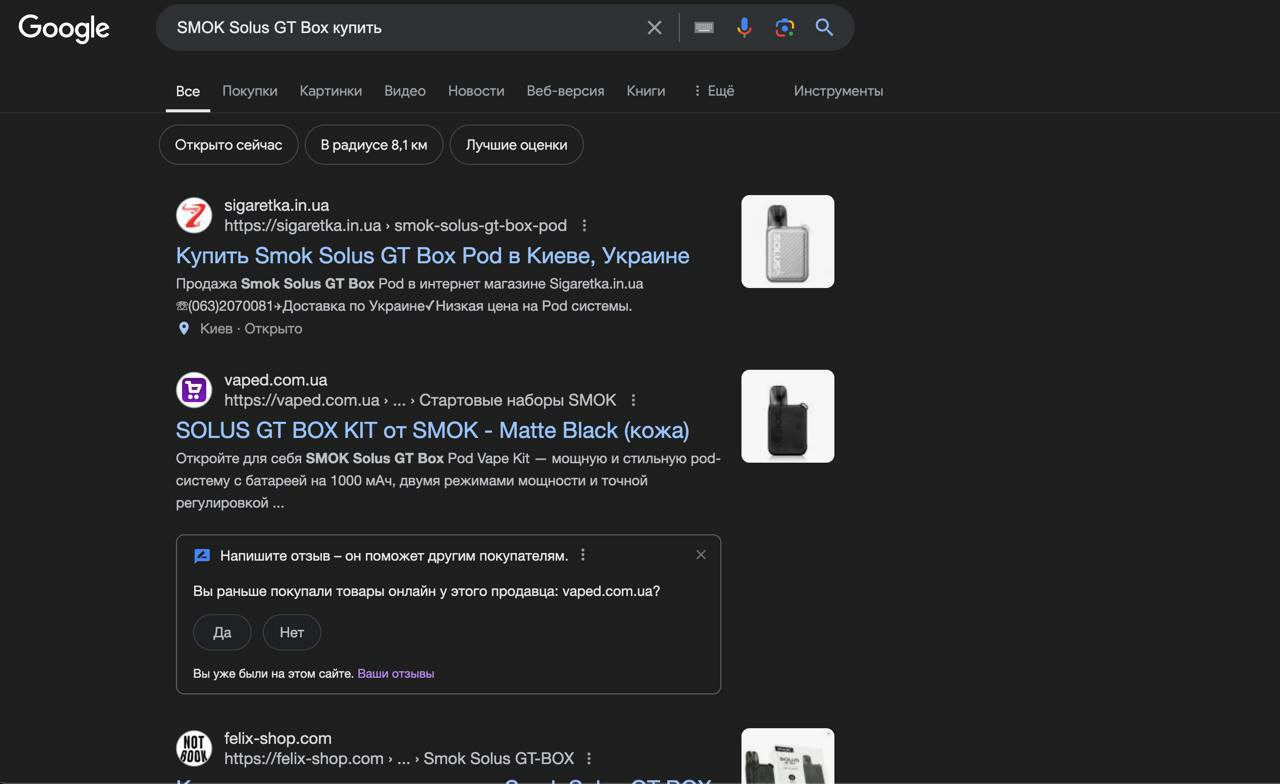This screenshot has width=1280, height=784.
Task: Click the search input field
Action: (400, 28)
